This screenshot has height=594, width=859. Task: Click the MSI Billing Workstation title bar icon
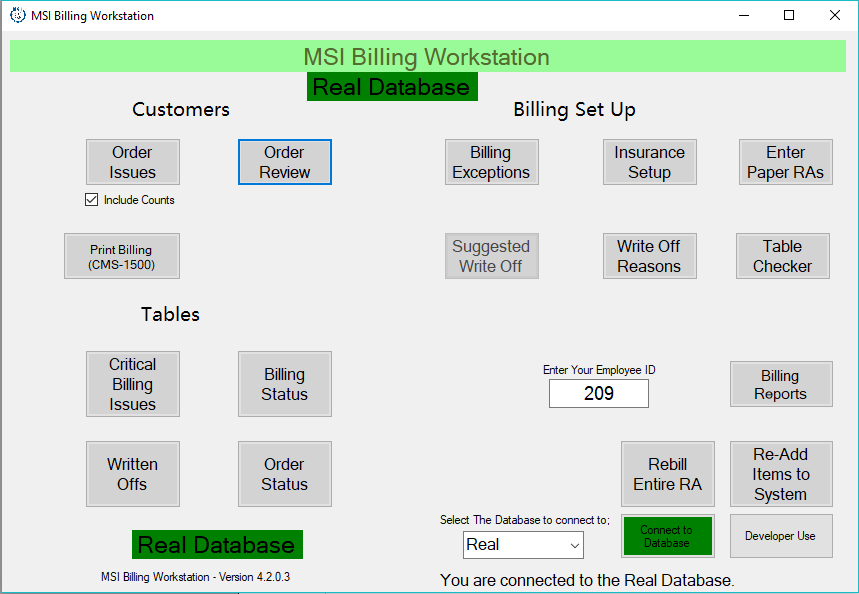pyautogui.click(x=17, y=16)
